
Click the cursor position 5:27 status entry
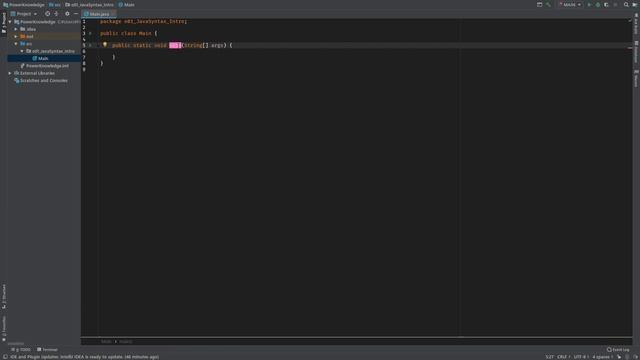click(549, 357)
